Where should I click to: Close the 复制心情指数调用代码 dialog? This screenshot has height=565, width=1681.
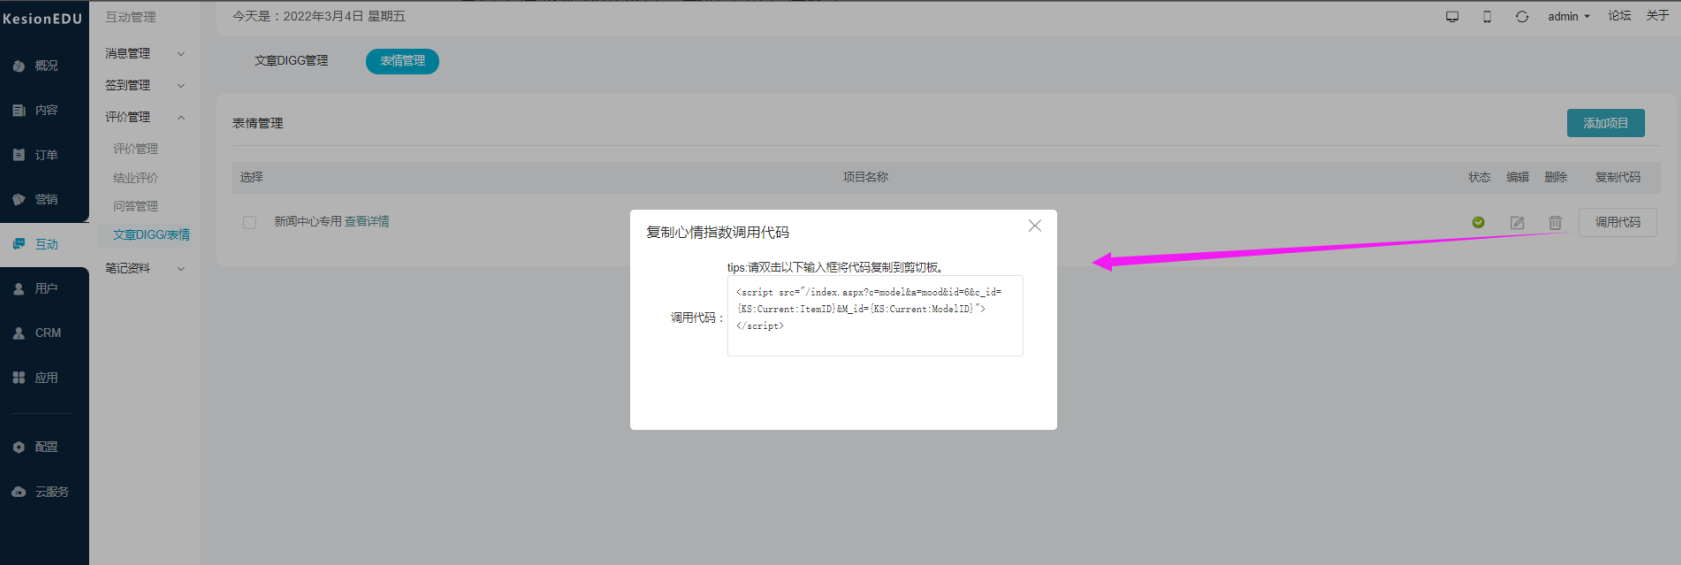1035,226
